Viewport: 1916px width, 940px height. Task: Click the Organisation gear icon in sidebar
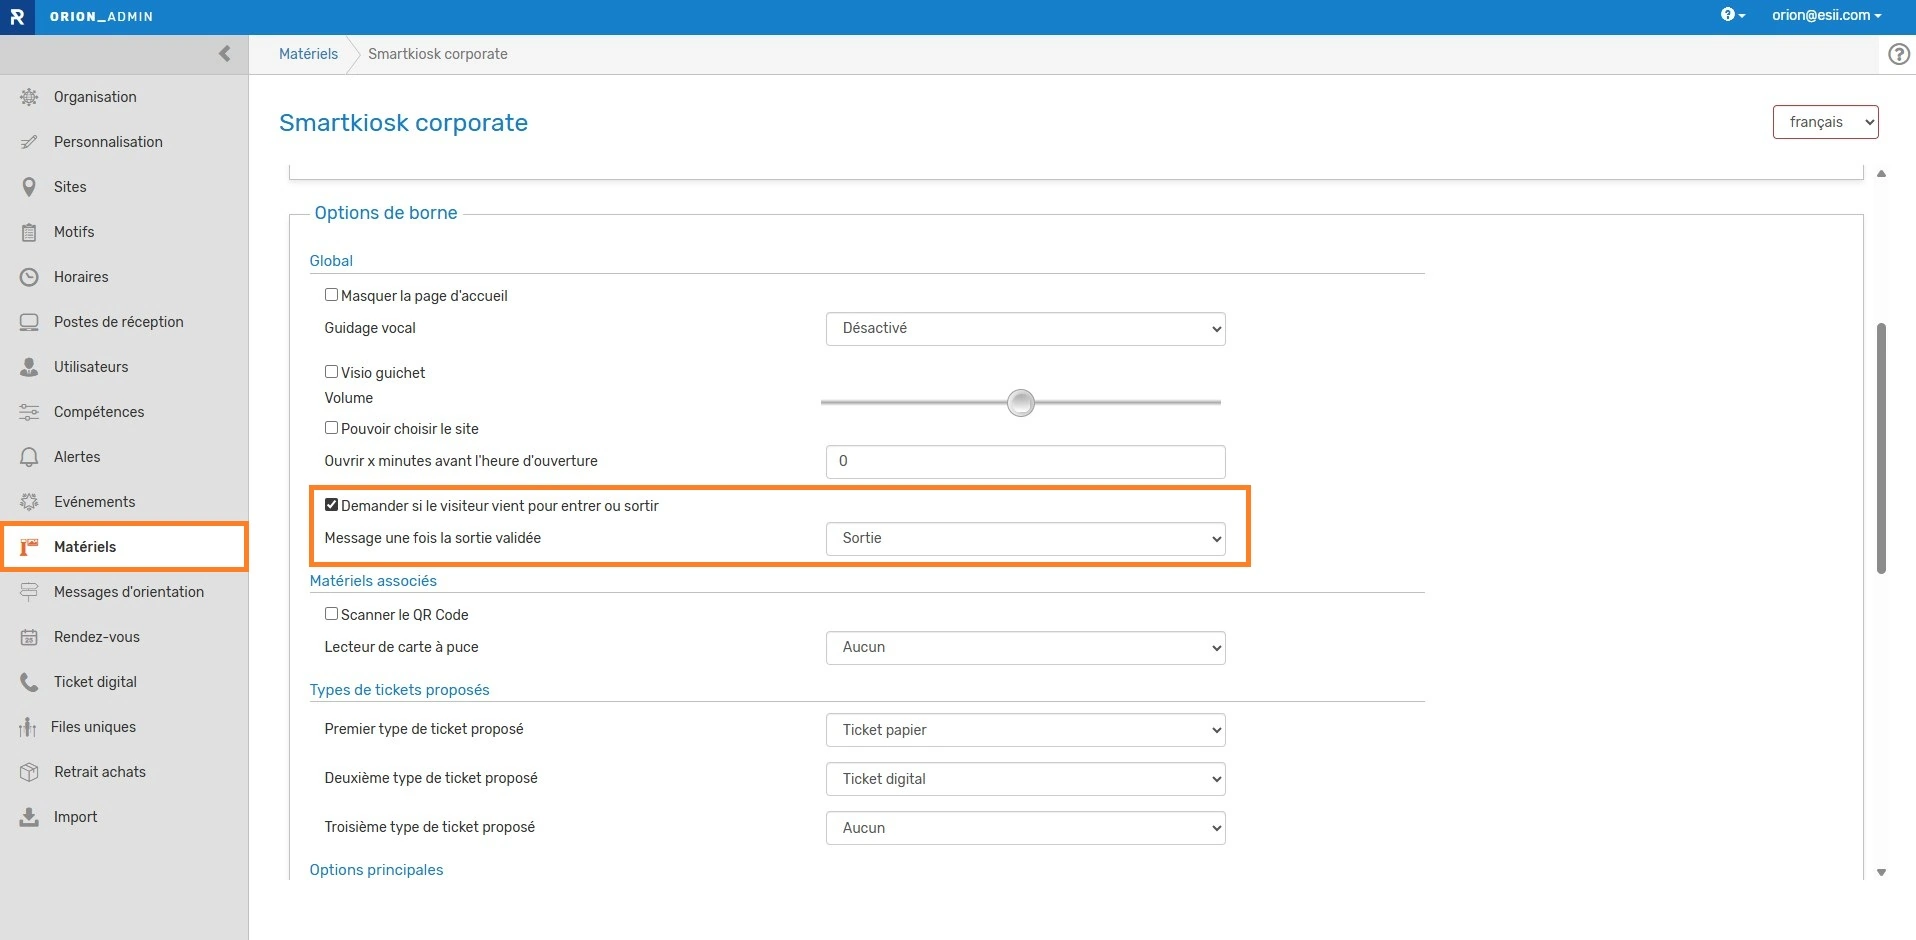pyautogui.click(x=29, y=97)
